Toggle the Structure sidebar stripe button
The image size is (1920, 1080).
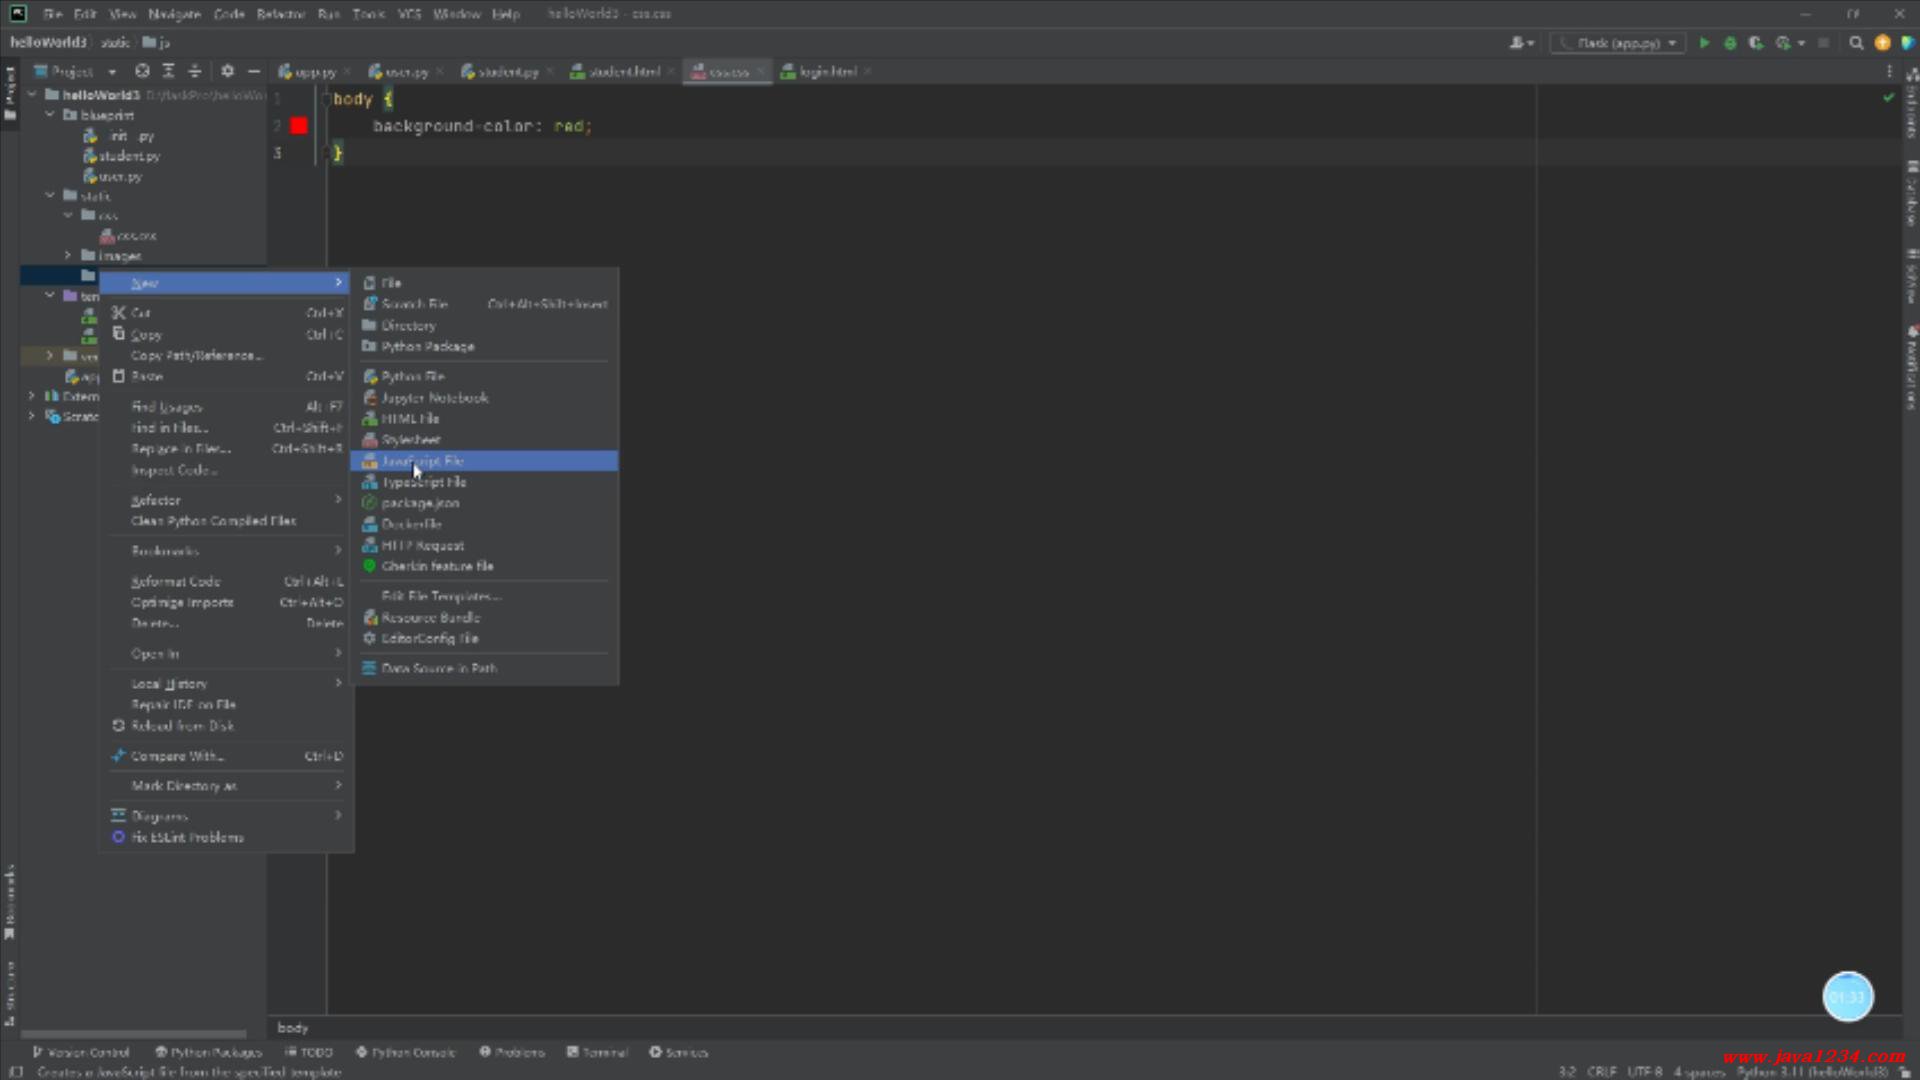(10, 995)
